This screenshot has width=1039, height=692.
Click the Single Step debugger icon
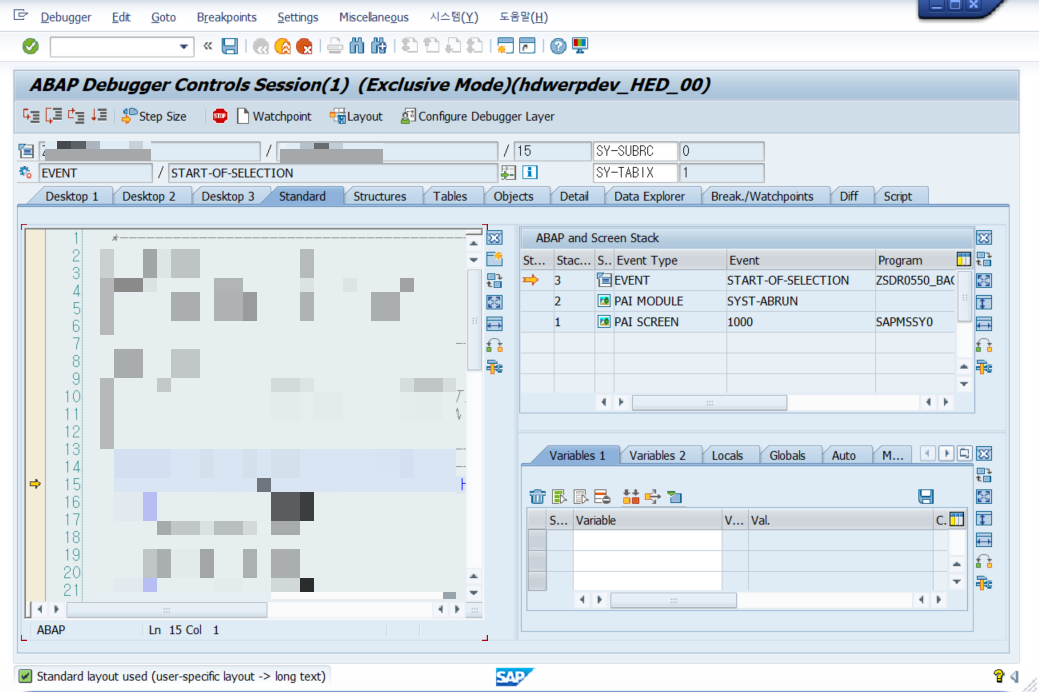[x=31, y=116]
